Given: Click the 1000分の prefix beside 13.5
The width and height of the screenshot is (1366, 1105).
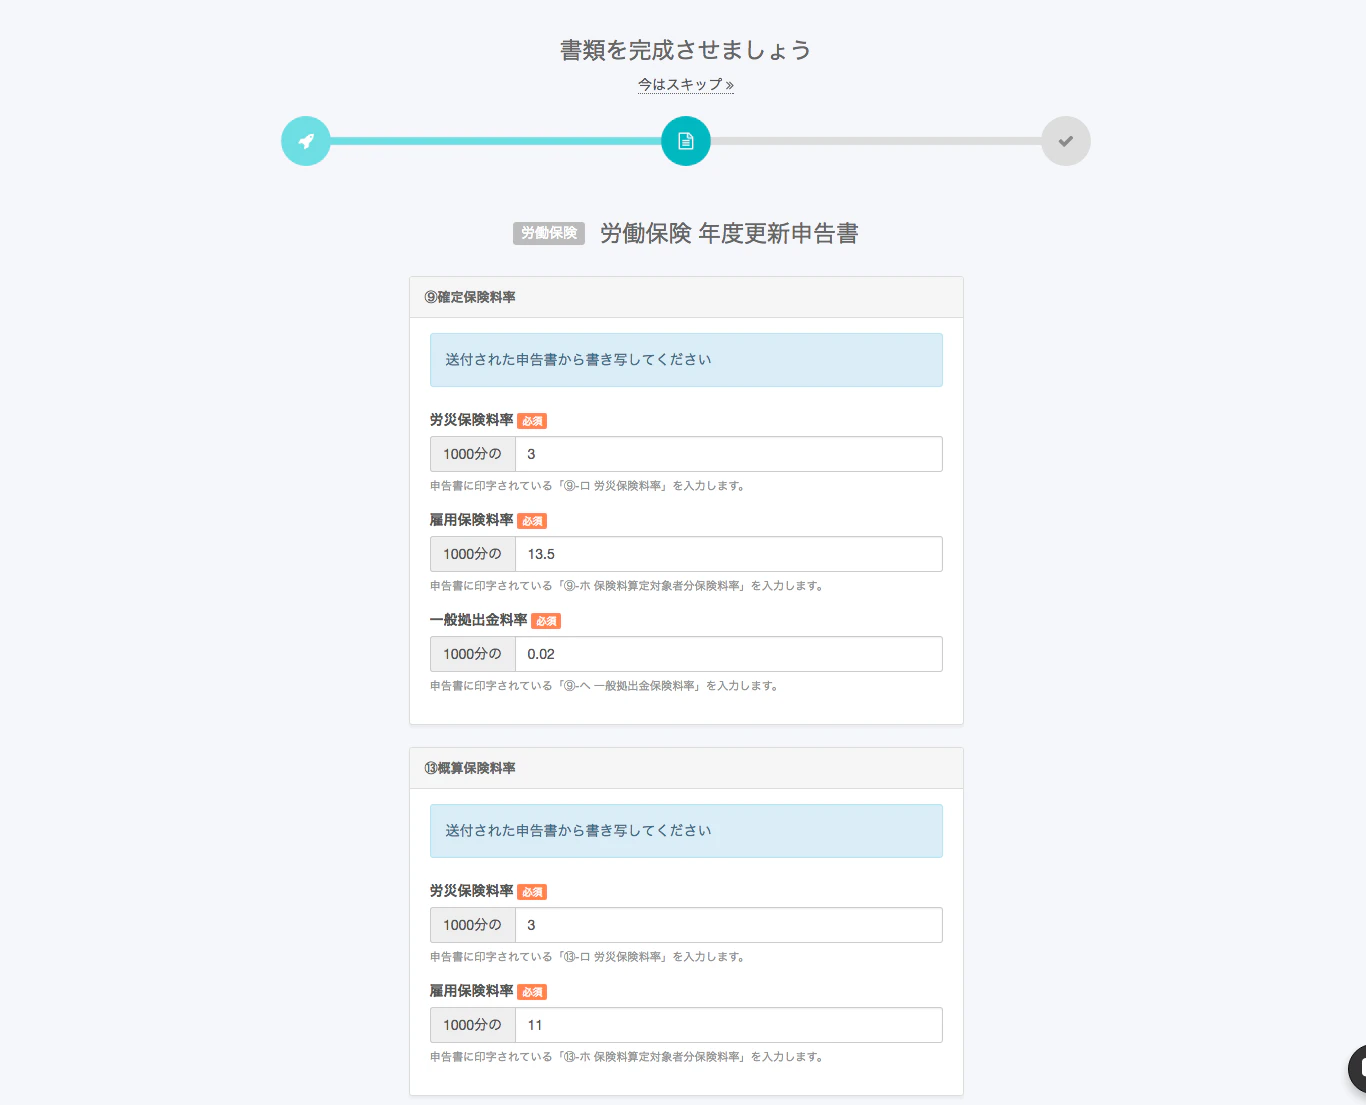Looking at the screenshot, I should tap(473, 554).
